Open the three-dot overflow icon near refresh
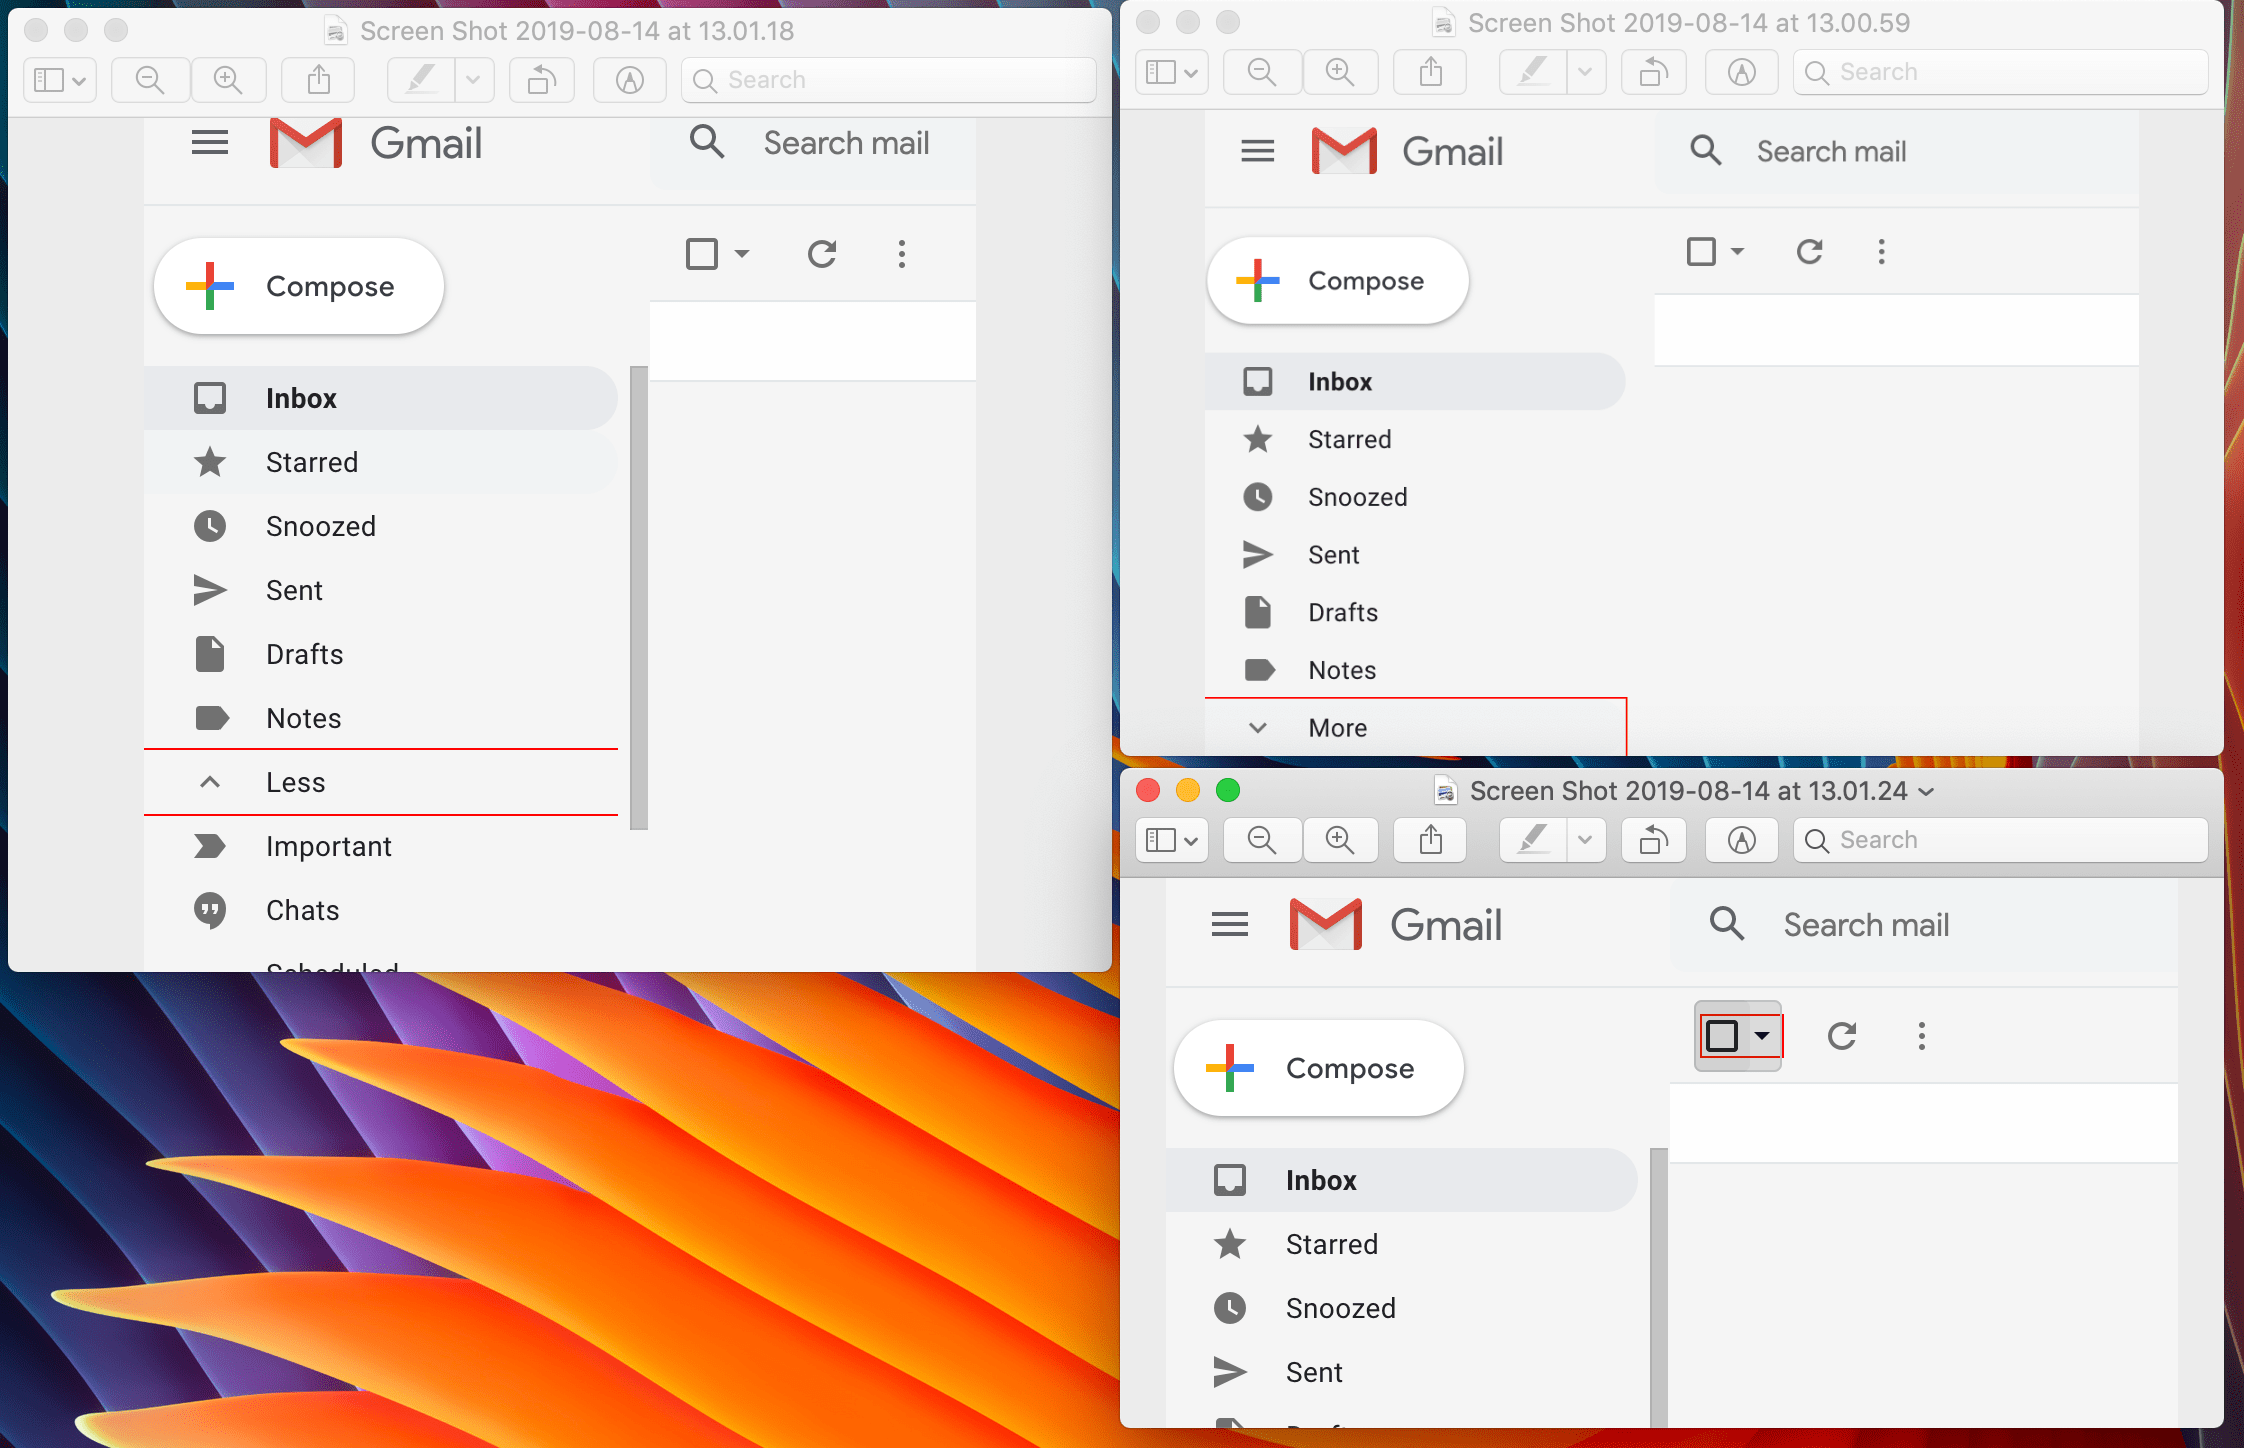The image size is (2244, 1448). pyautogui.click(x=901, y=254)
